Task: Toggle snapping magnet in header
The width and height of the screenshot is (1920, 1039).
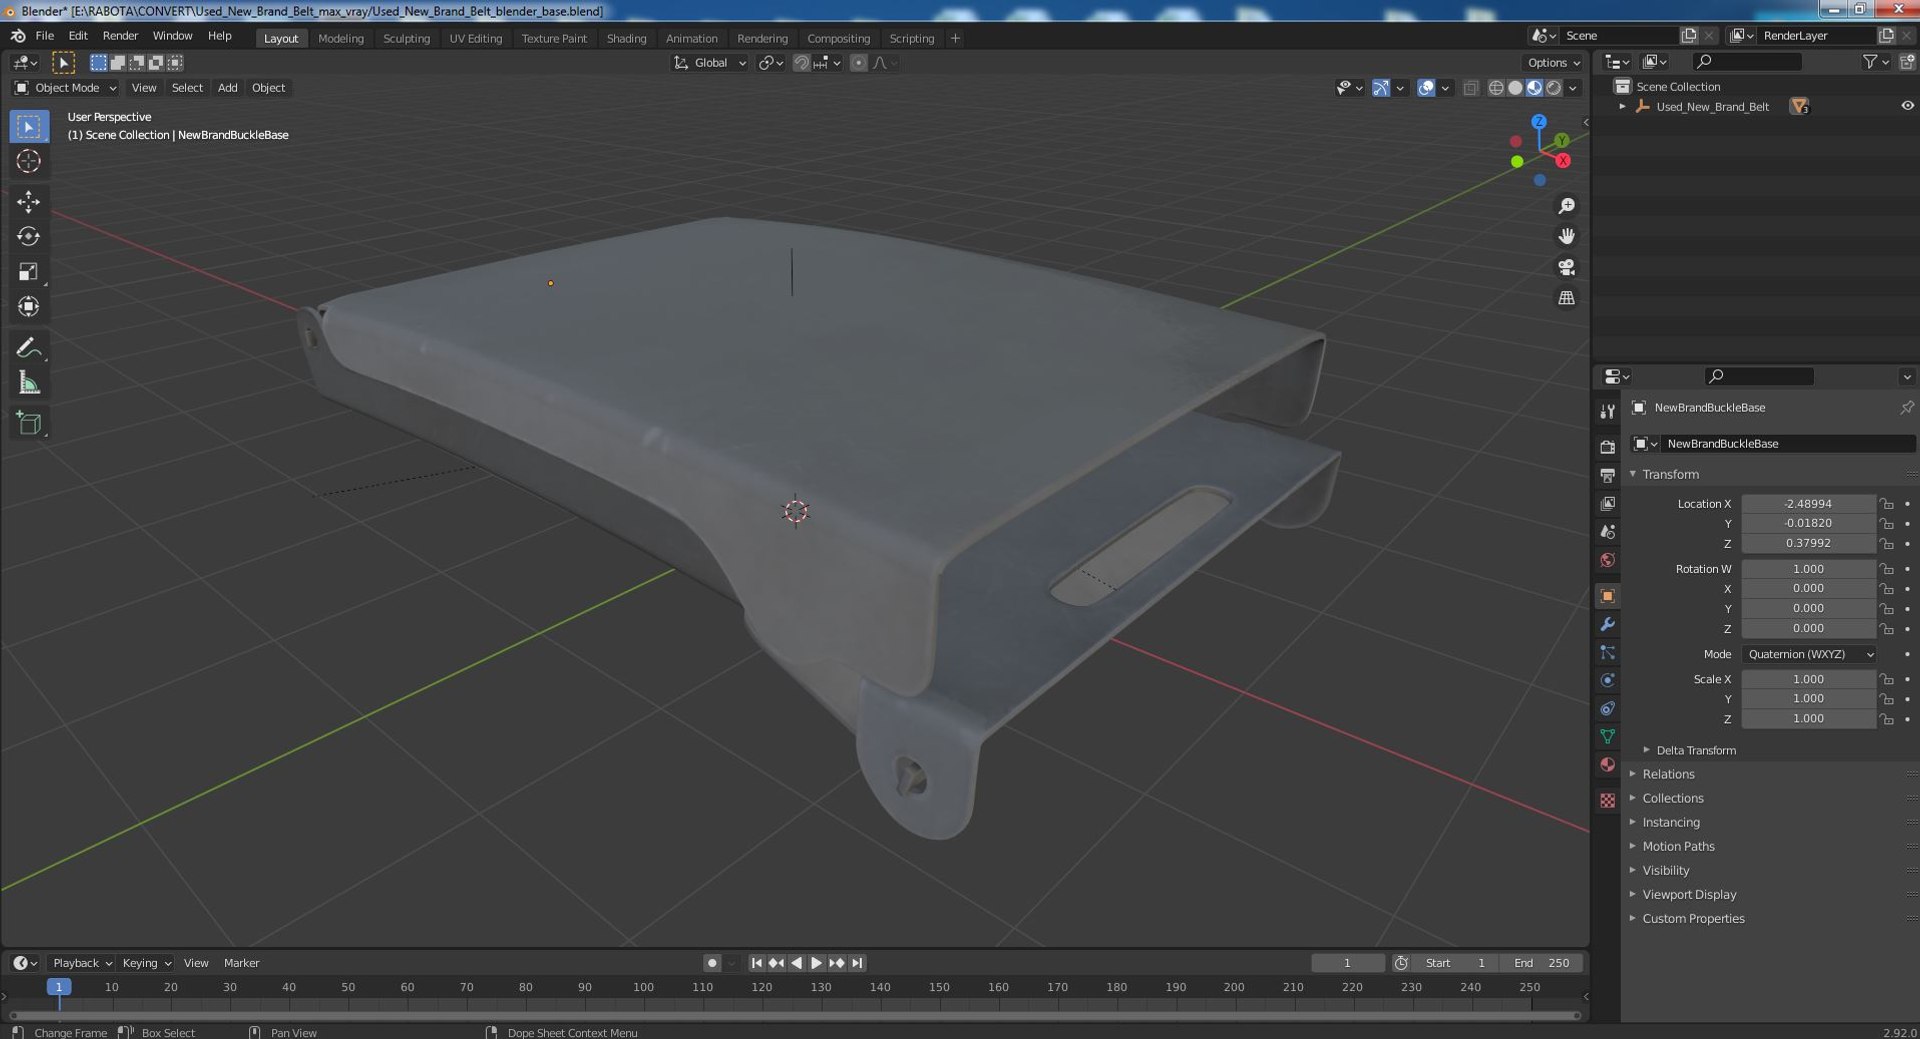Action: tap(801, 62)
